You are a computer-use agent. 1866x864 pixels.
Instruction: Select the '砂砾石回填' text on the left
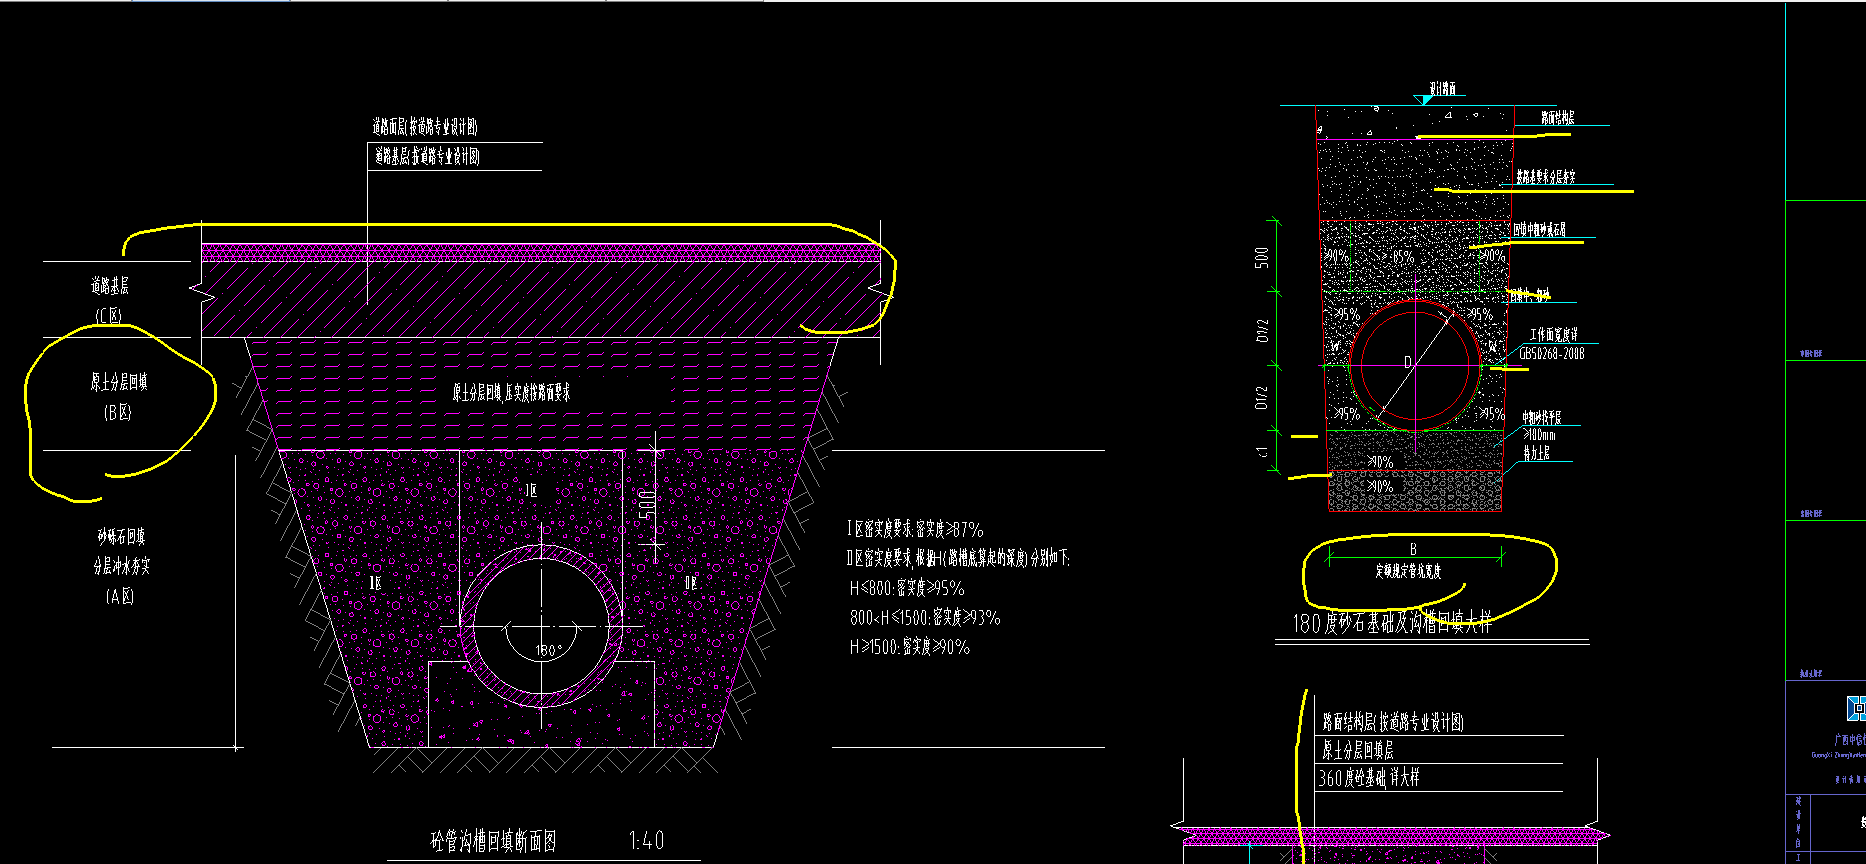121,537
